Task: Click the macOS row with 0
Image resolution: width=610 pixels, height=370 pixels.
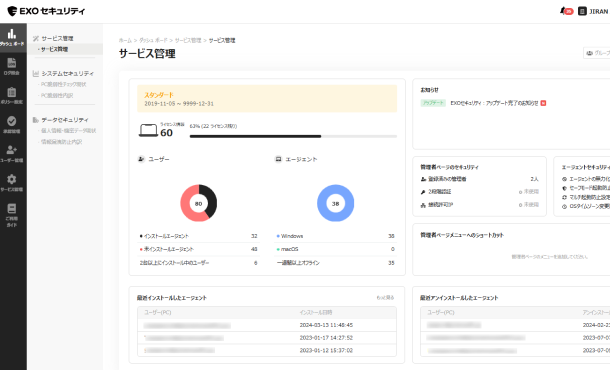Action: [x=335, y=249]
